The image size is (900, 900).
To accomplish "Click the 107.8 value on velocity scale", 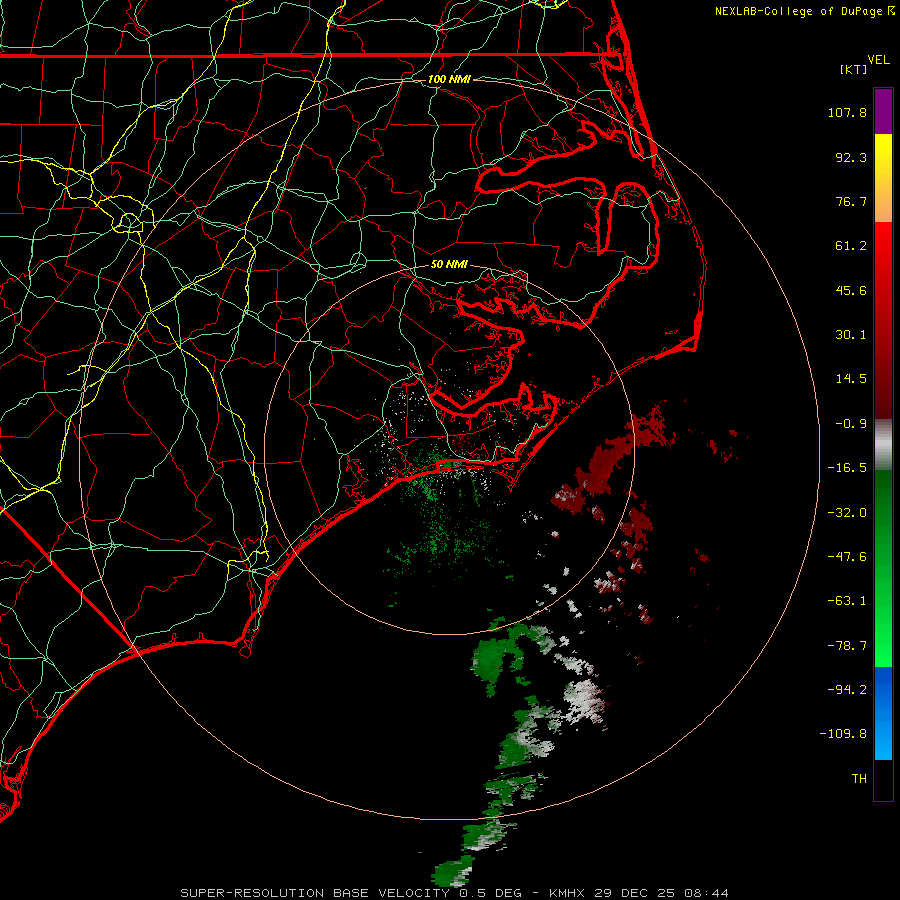I will click(x=847, y=112).
